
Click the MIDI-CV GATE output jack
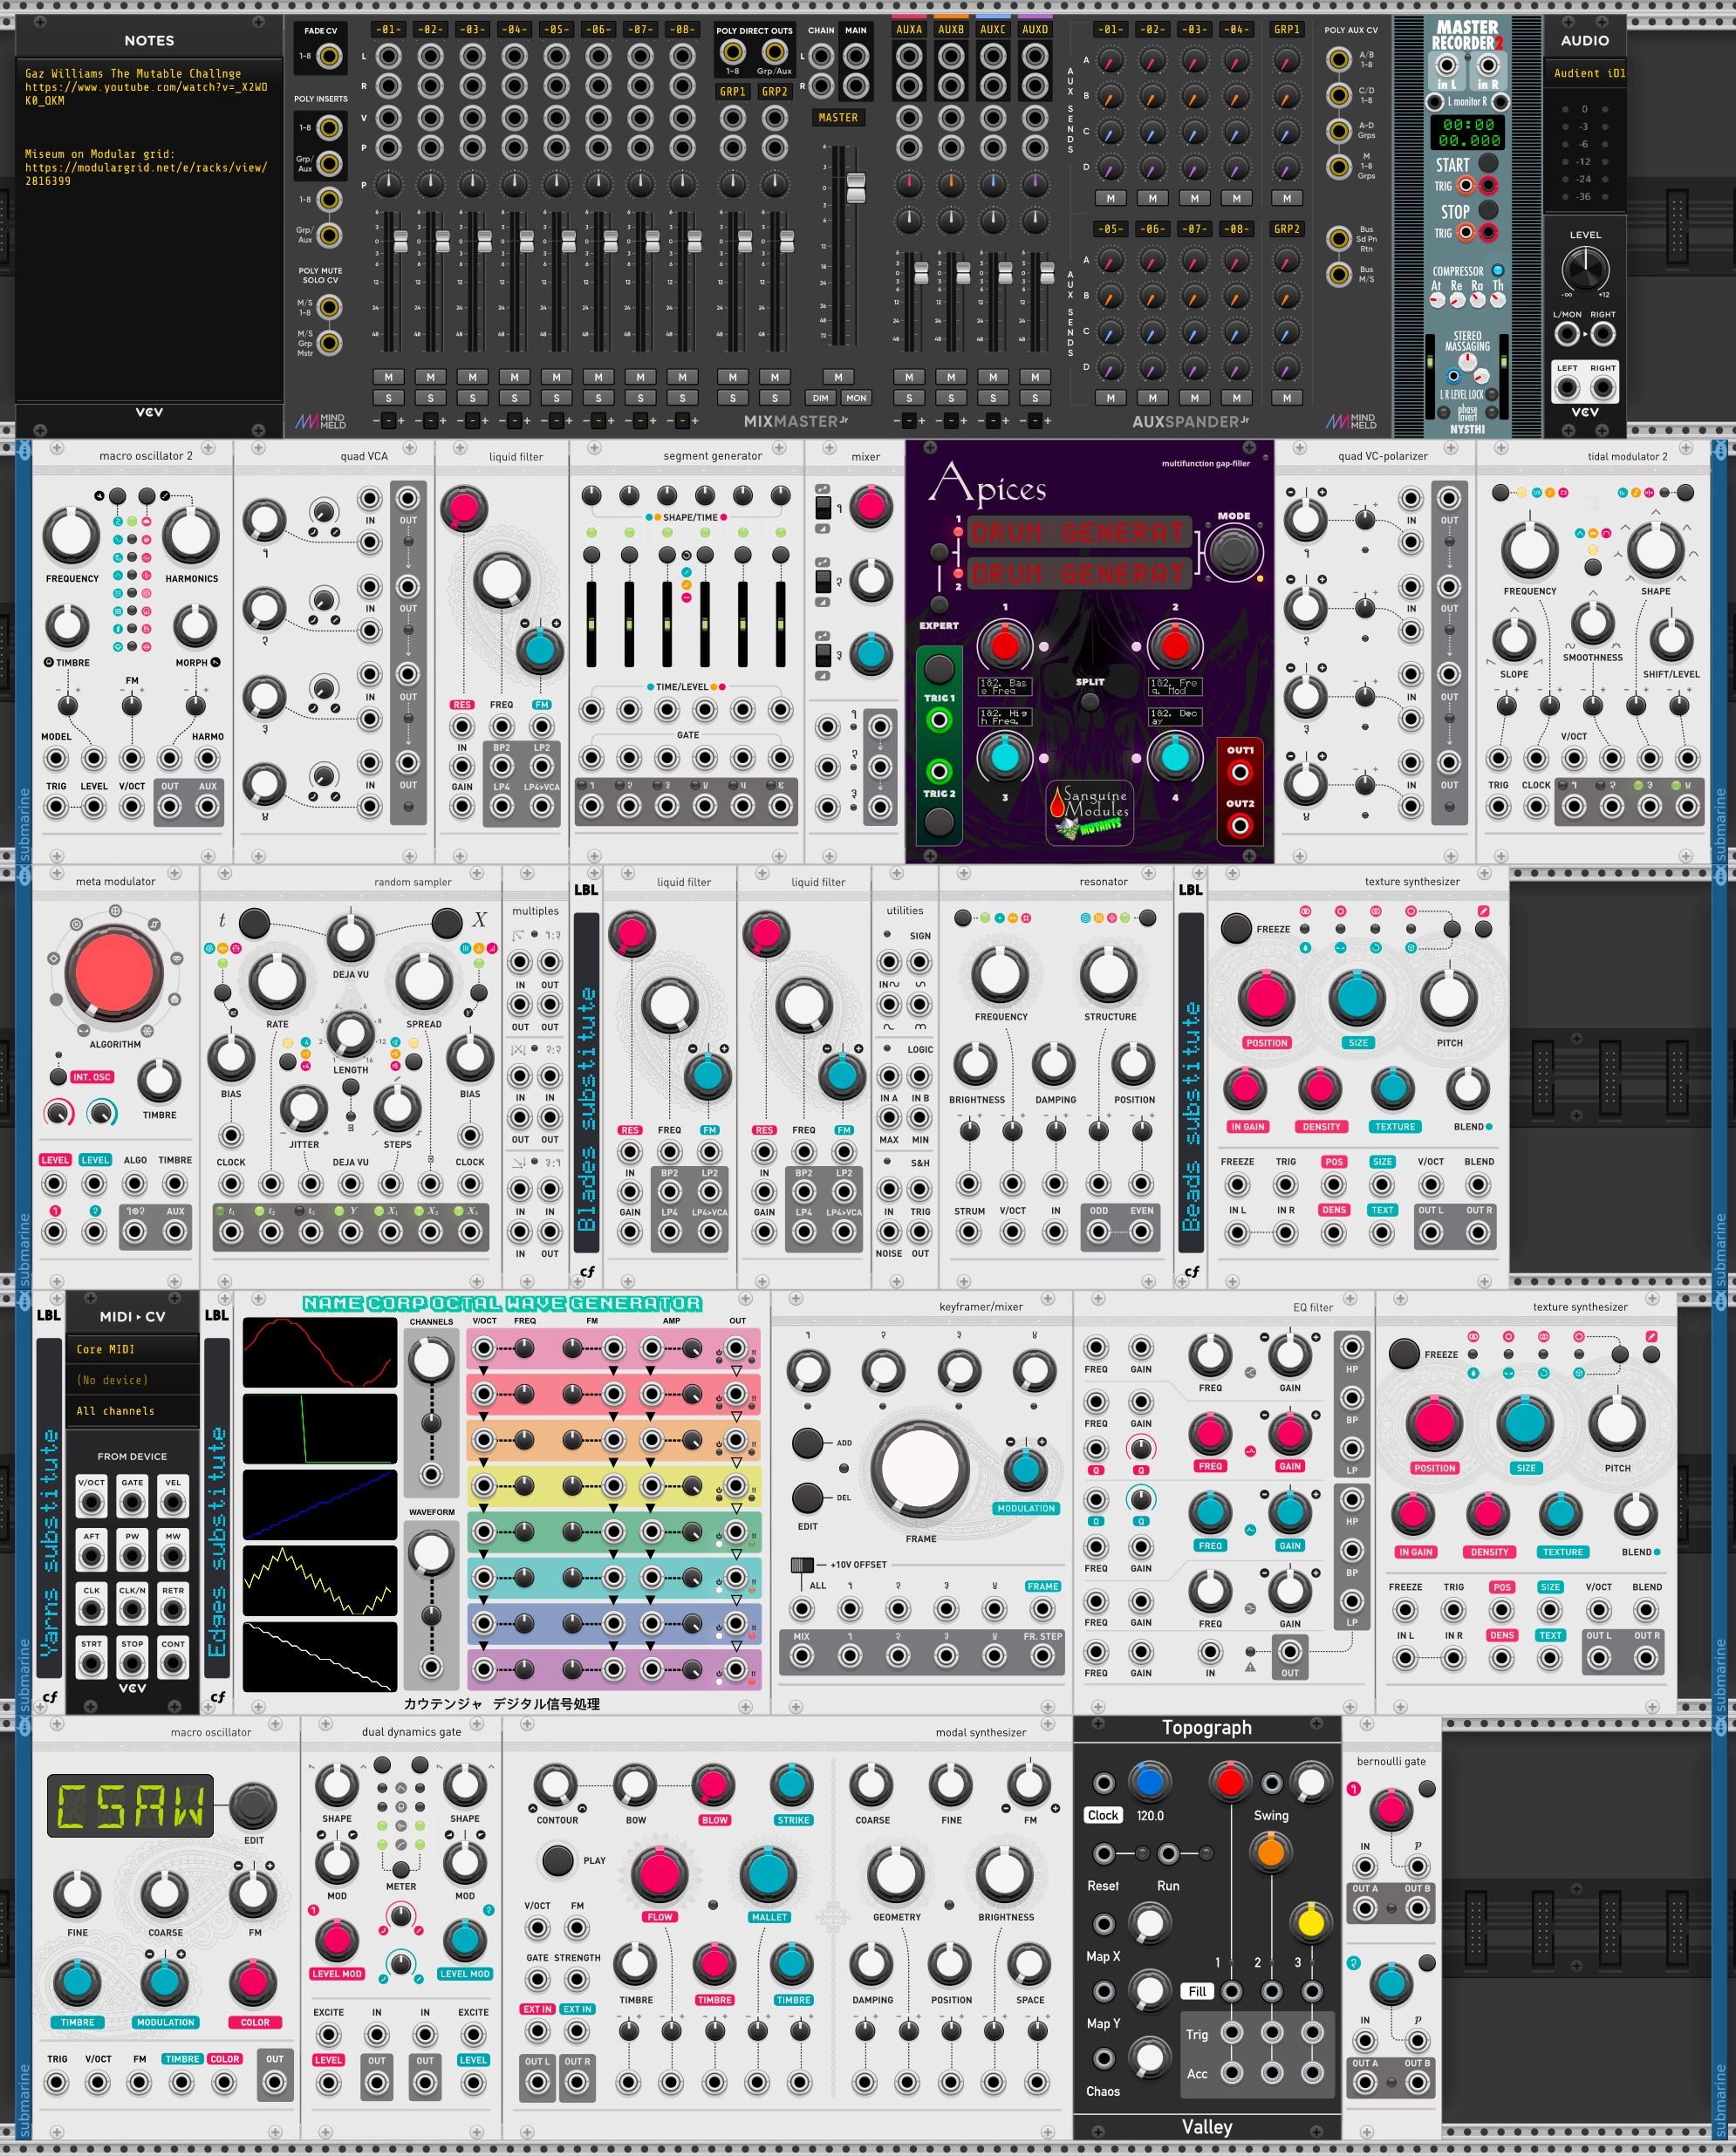tap(132, 1502)
